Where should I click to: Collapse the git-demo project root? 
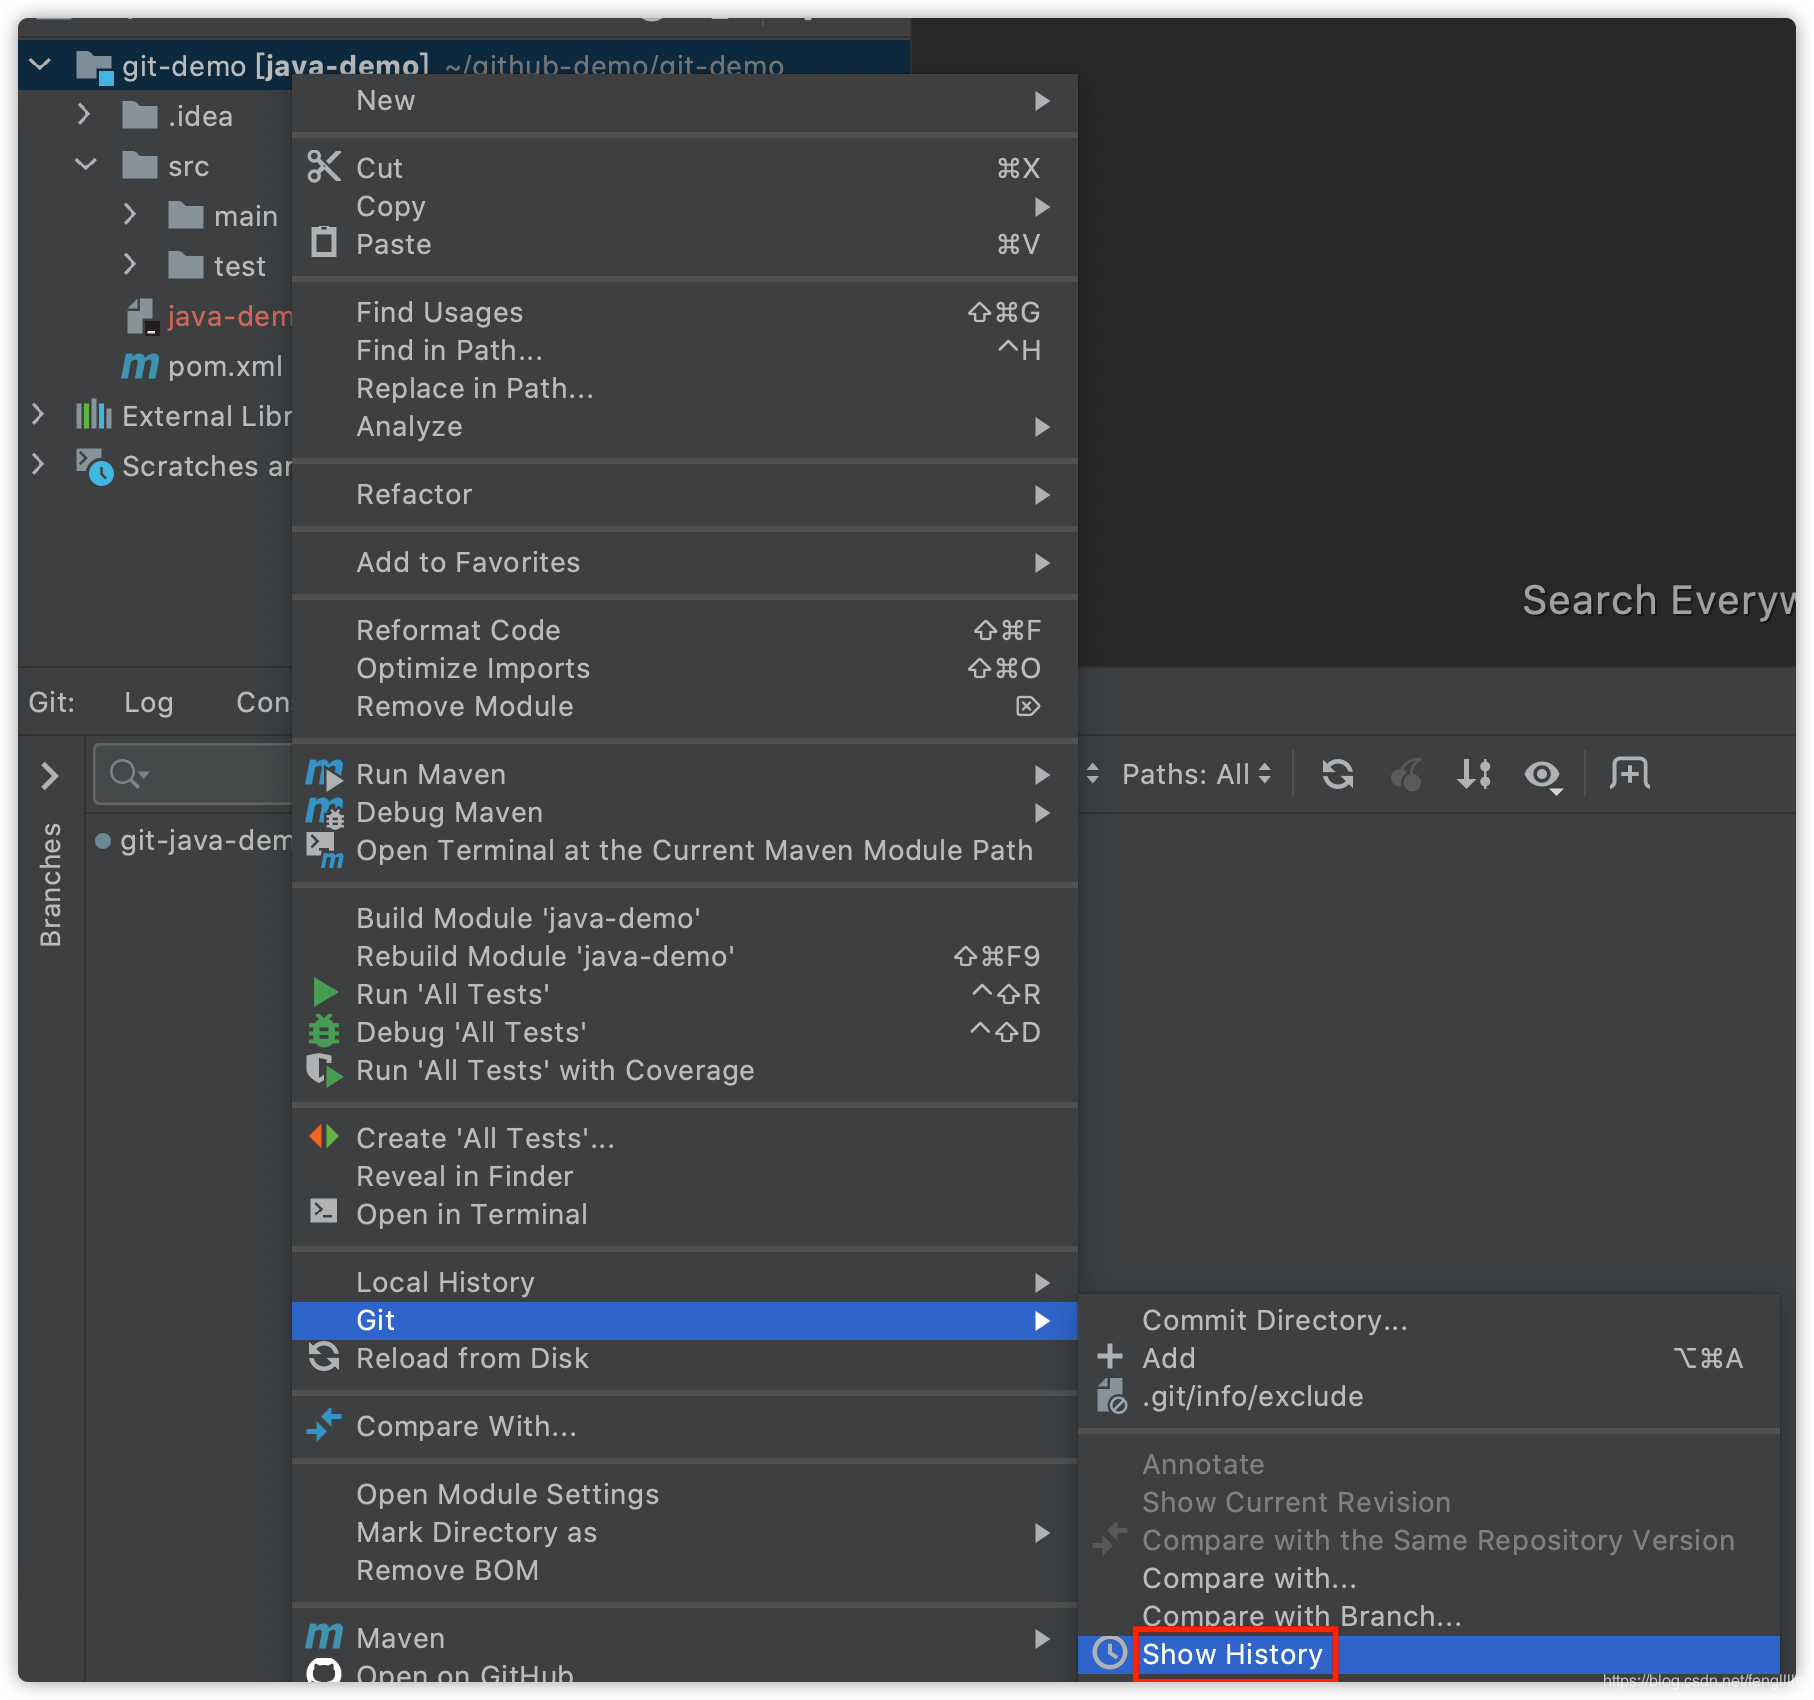point(40,65)
